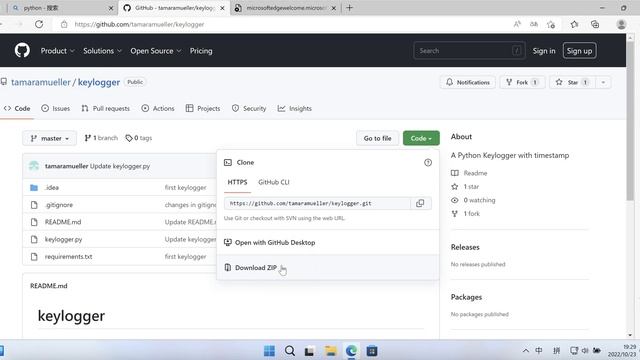The width and height of the screenshot is (640, 360).
Task: Open the keylogger.py file
Action: pyautogui.click(x=63, y=239)
